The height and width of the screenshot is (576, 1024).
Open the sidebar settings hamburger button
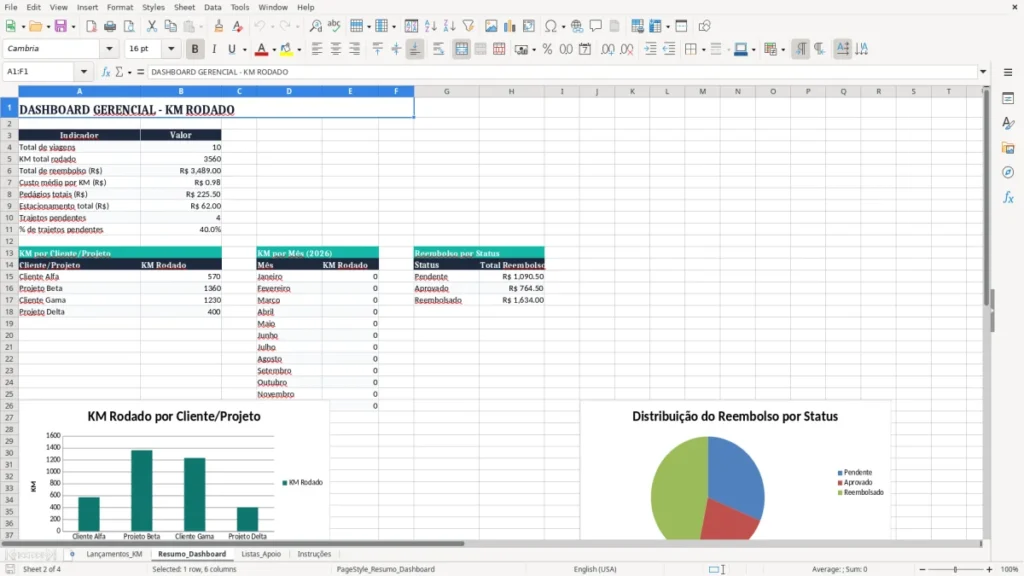(x=1008, y=72)
